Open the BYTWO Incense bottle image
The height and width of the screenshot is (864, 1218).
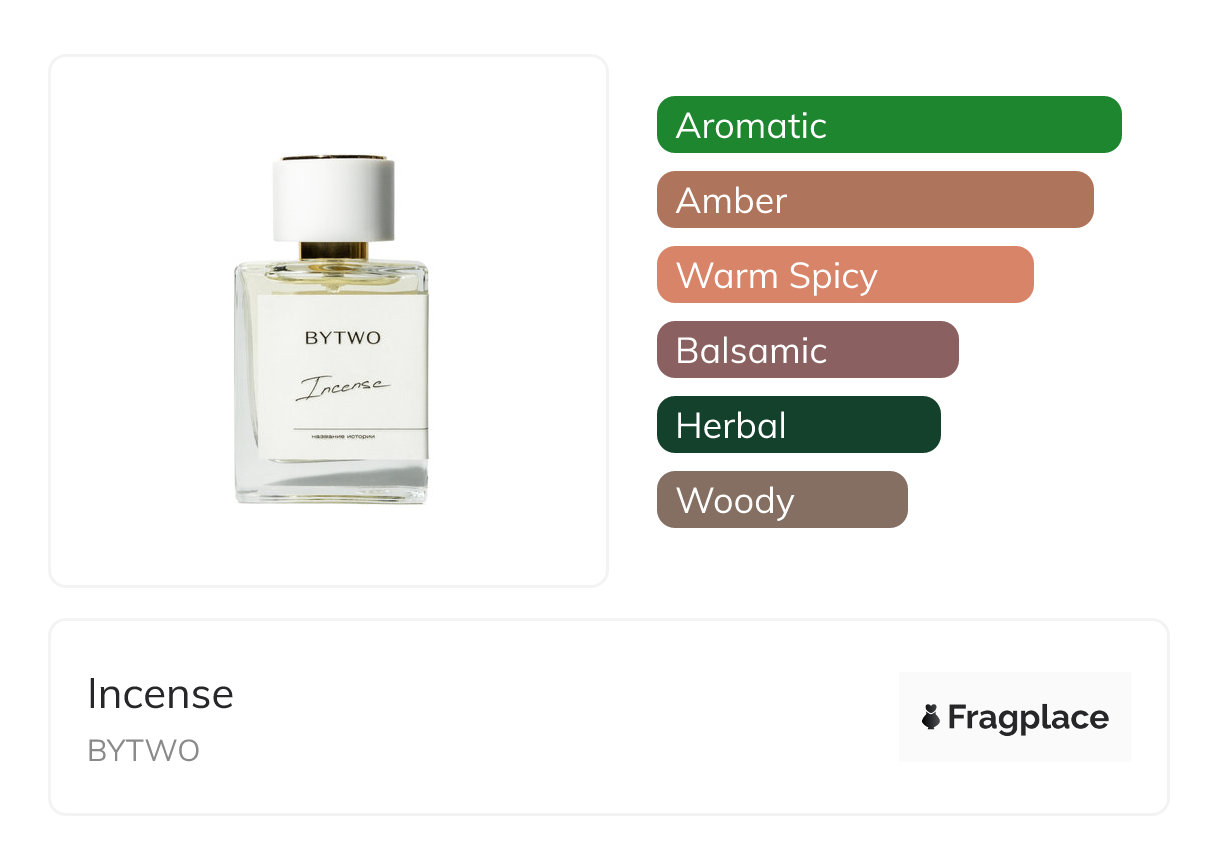point(332,329)
